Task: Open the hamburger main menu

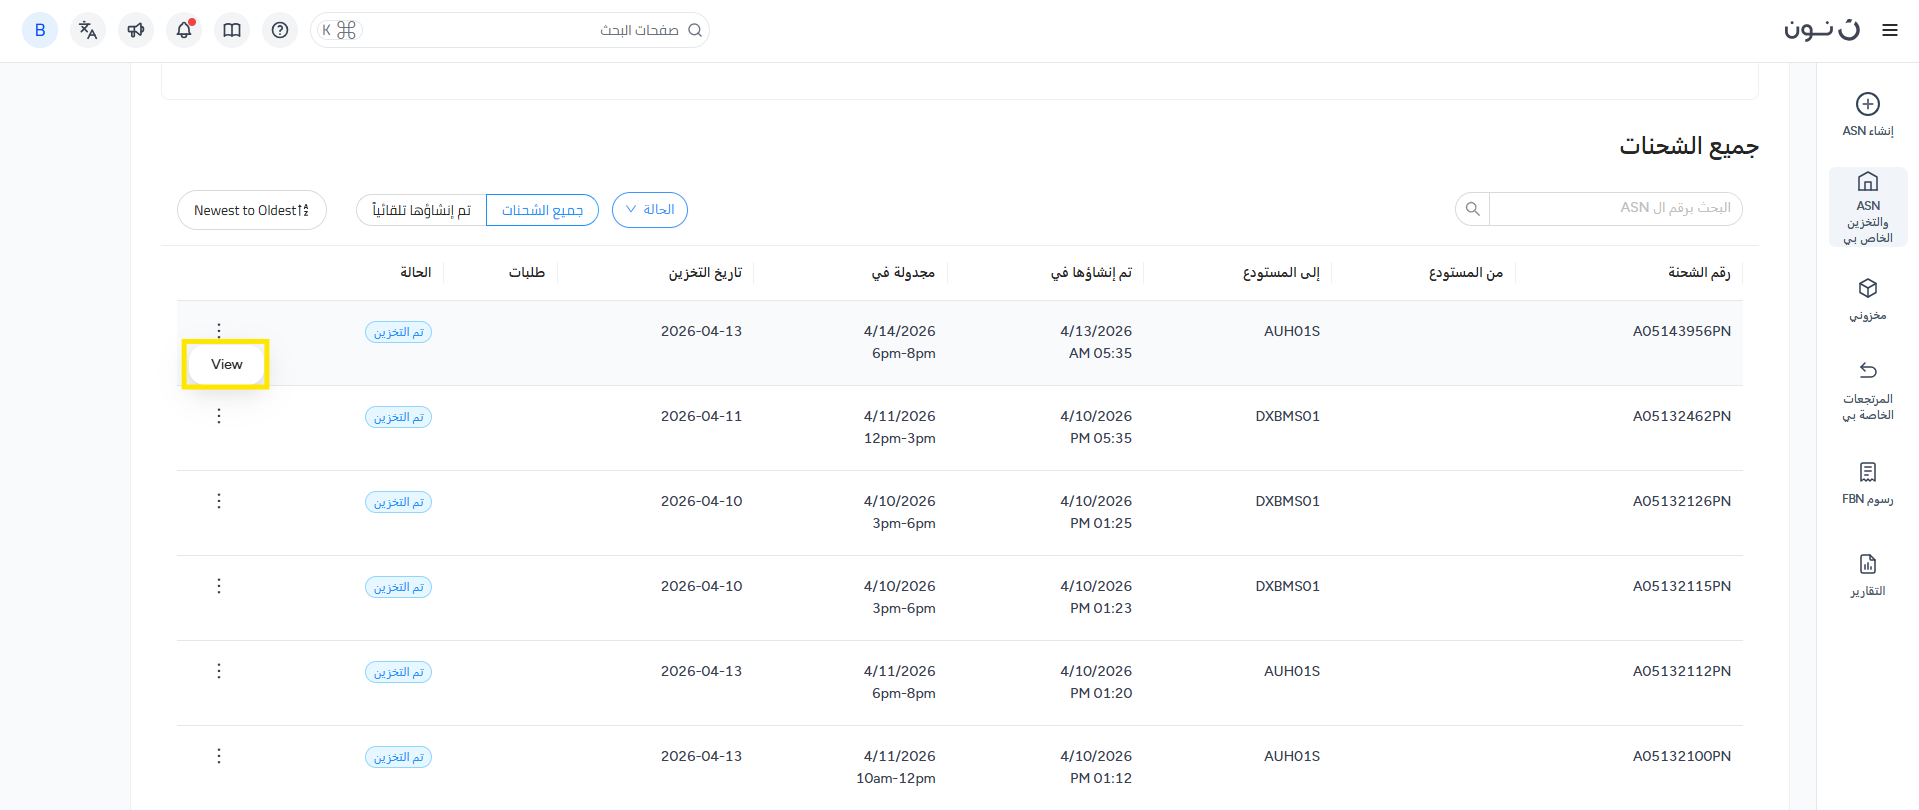Action: pyautogui.click(x=1889, y=30)
